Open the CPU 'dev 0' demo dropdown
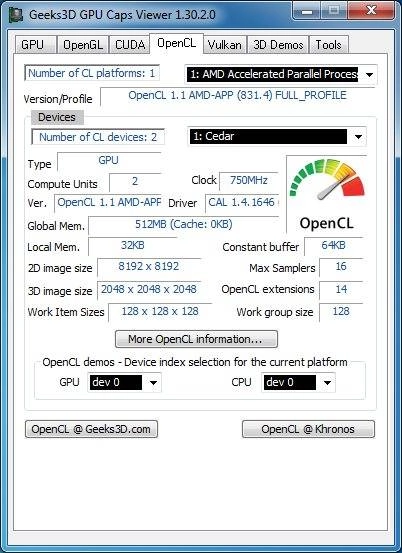 298,382
